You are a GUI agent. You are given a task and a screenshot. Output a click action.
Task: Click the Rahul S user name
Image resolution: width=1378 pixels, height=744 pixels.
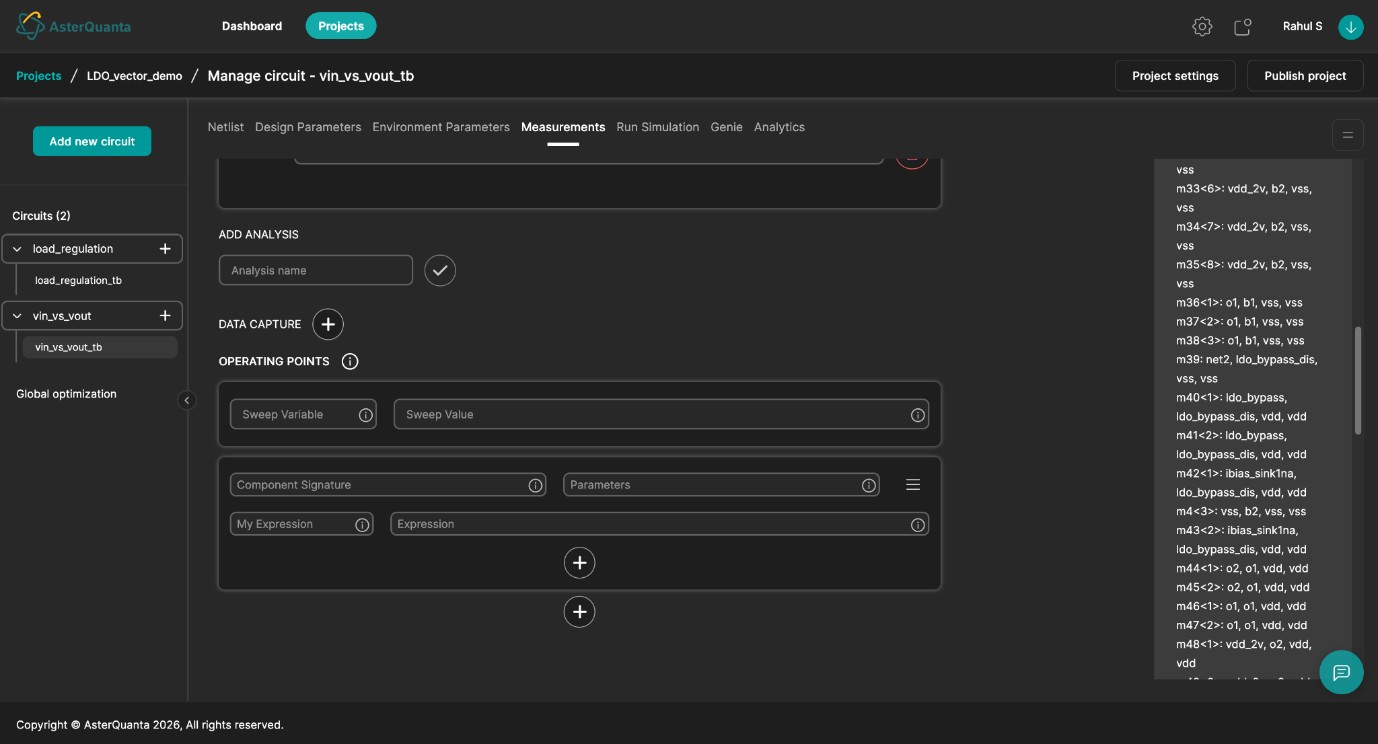pyautogui.click(x=1302, y=27)
